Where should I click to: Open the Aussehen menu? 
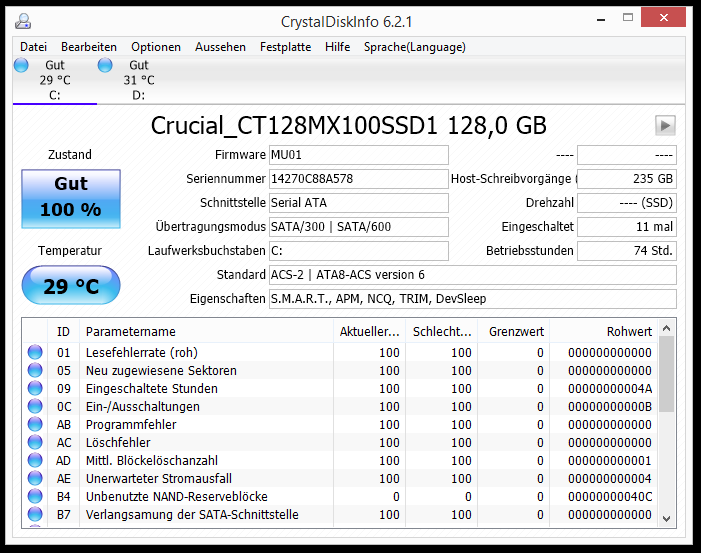220,47
